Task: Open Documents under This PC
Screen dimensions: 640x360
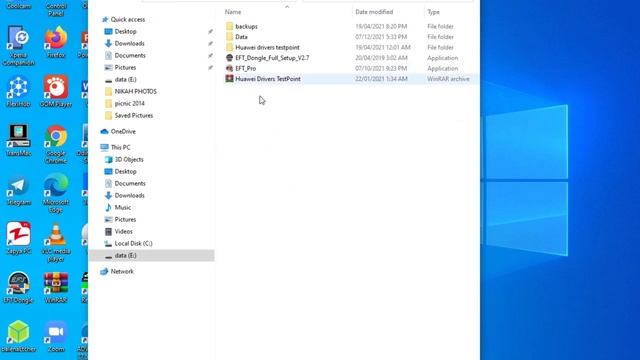Action: point(130,183)
